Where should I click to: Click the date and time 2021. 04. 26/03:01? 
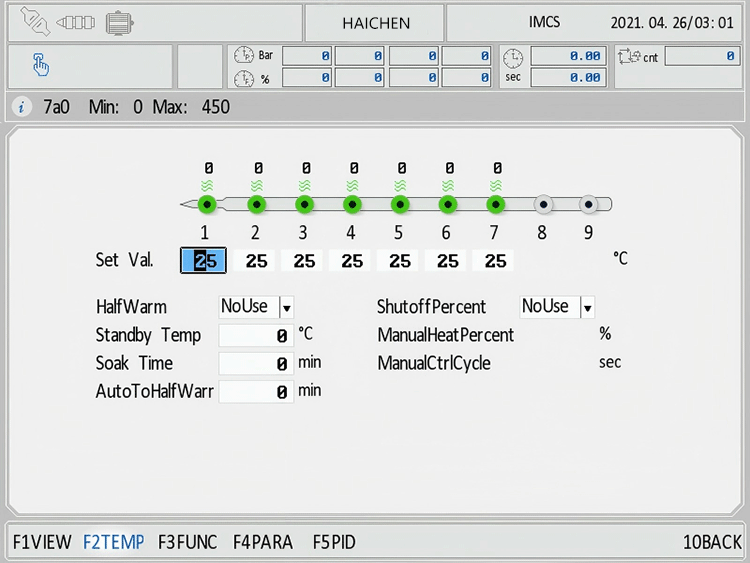[672, 23]
